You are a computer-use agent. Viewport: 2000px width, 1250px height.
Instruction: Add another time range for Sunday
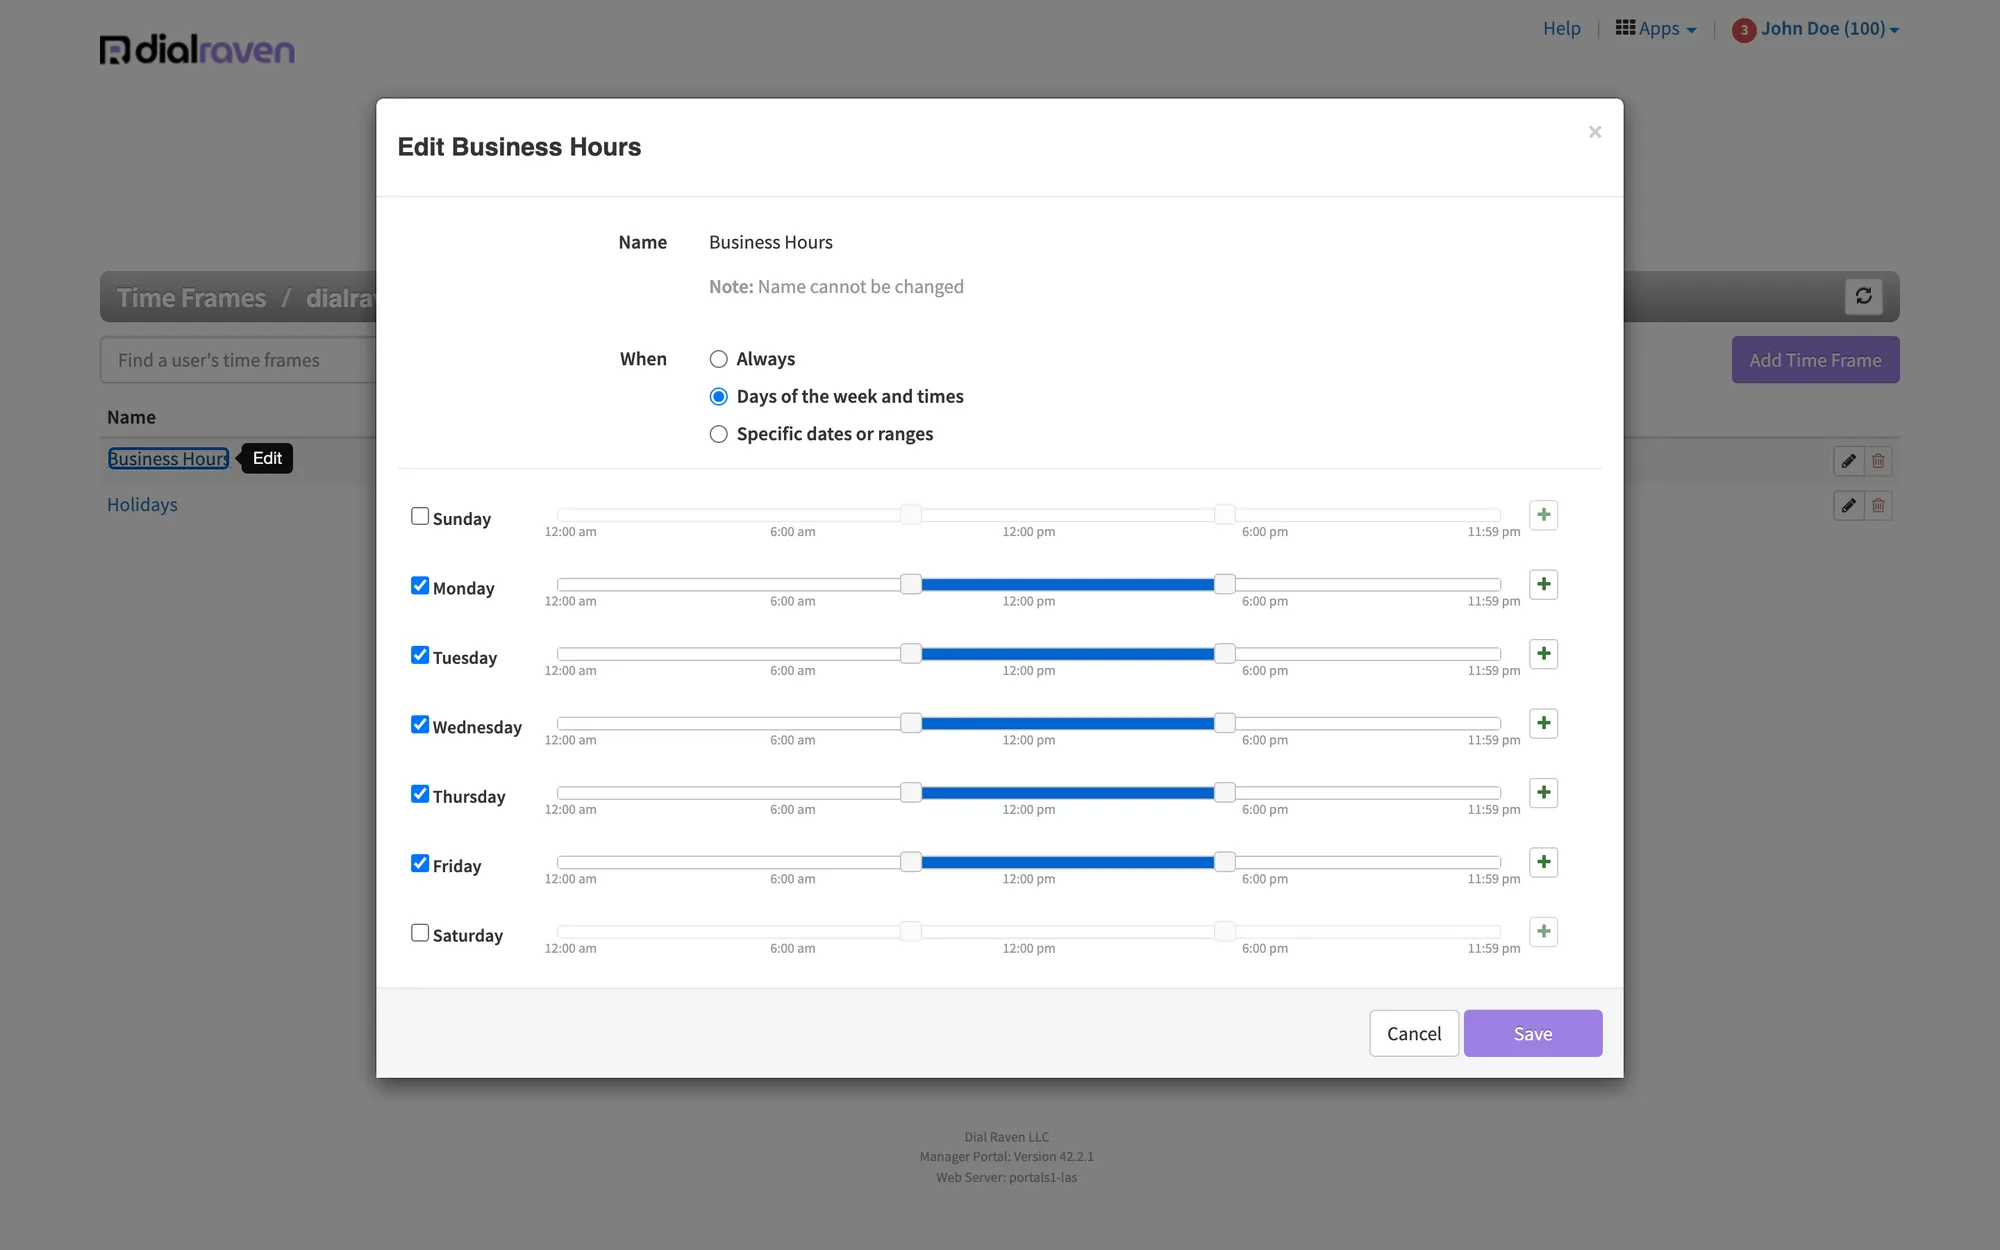coord(1543,515)
